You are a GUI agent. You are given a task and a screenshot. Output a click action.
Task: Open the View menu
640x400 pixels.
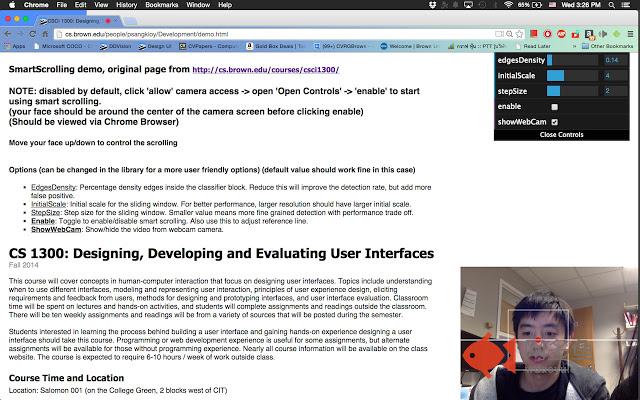coord(101,5)
